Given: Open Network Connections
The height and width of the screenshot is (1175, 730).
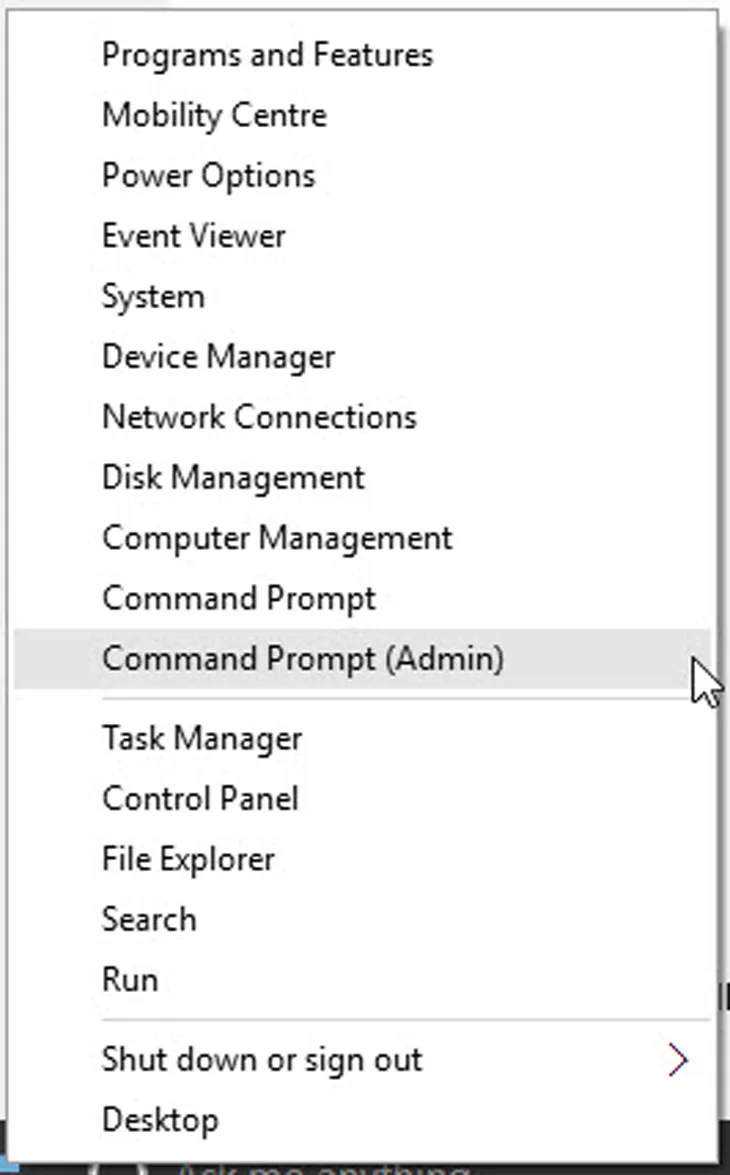Looking at the screenshot, I should pos(259,417).
